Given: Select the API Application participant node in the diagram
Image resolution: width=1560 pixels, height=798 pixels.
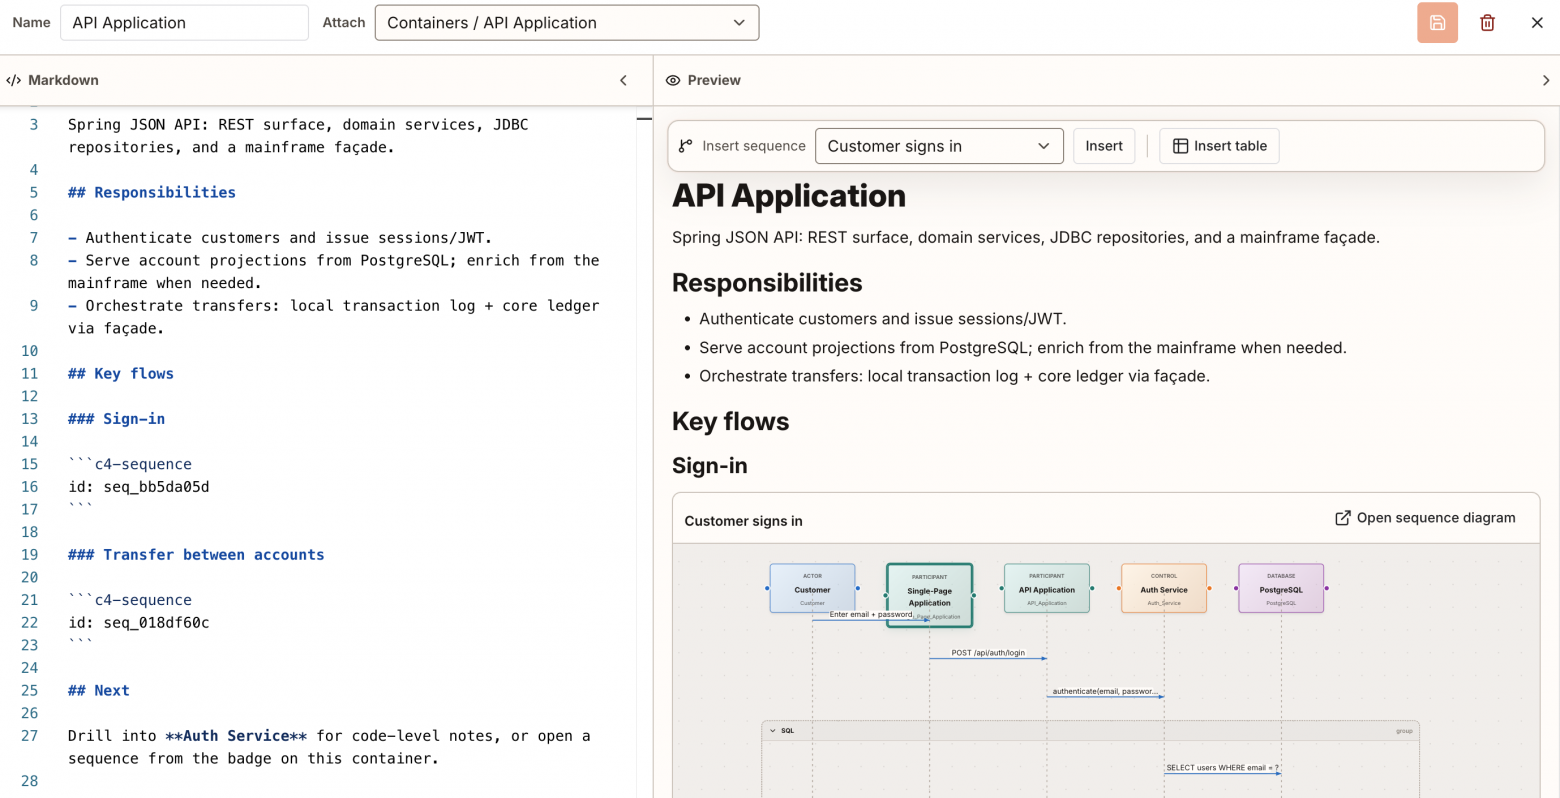Looking at the screenshot, I should 1047,588.
